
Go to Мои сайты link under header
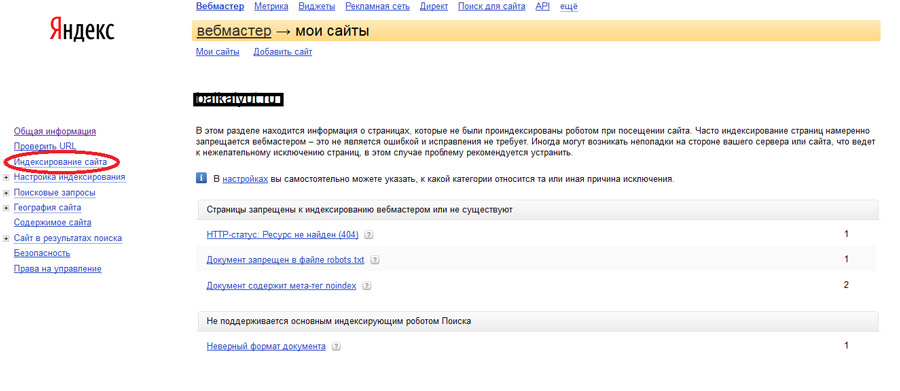(218, 52)
